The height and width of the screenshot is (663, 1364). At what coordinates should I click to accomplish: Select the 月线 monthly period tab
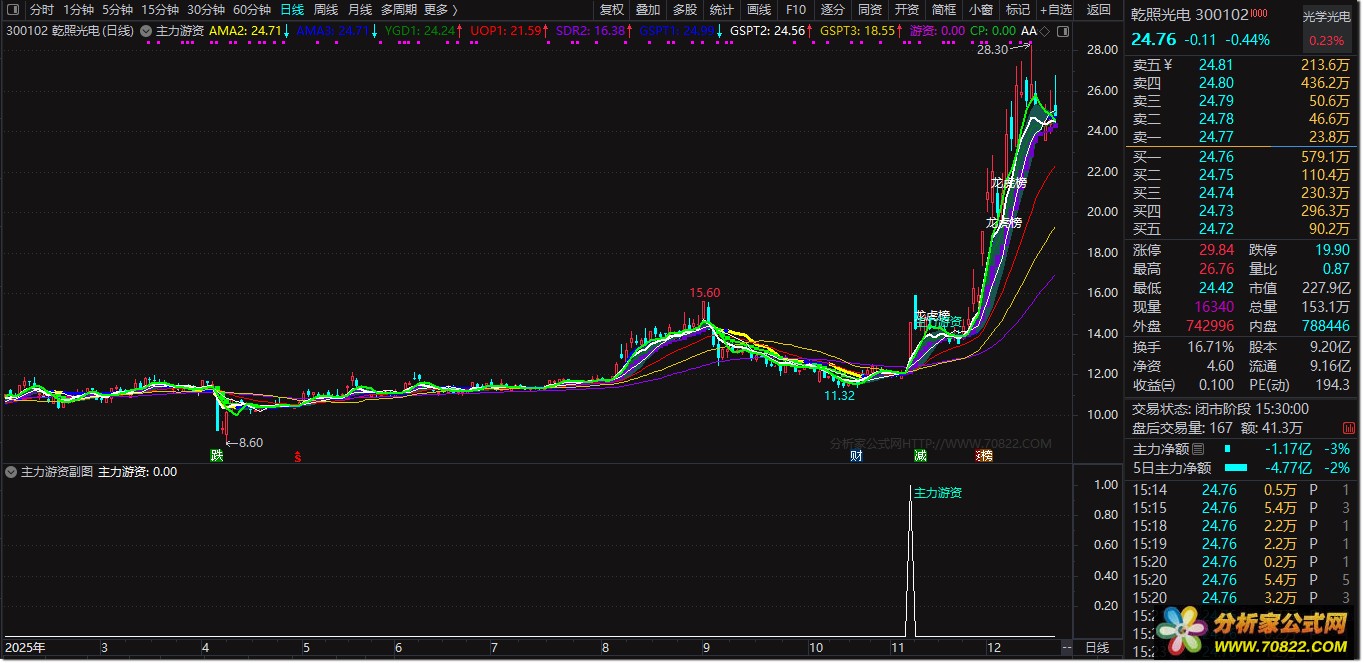coord(360,10)
